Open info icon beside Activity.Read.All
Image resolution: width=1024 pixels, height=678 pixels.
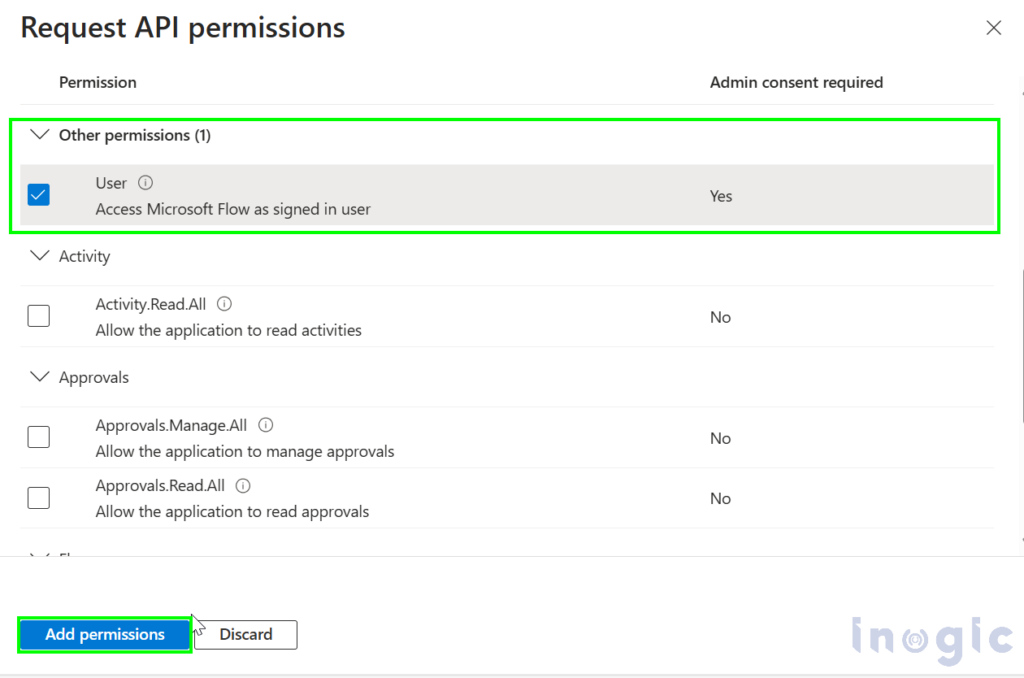tap(224, 304)
